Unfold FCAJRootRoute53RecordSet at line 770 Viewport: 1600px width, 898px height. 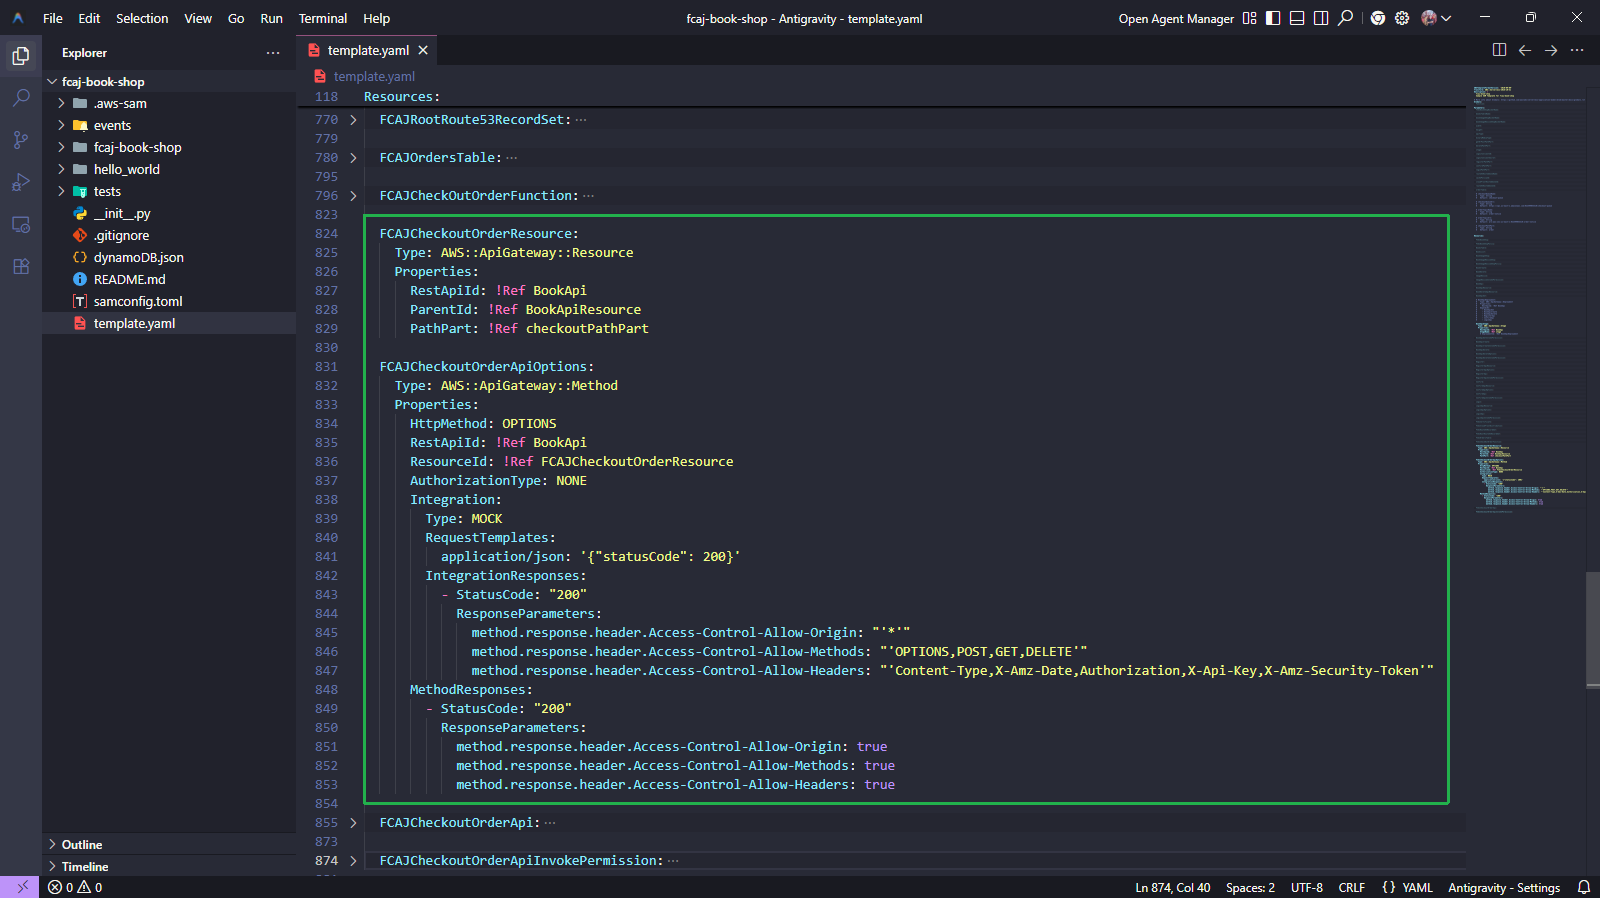[x=353, y=120]
